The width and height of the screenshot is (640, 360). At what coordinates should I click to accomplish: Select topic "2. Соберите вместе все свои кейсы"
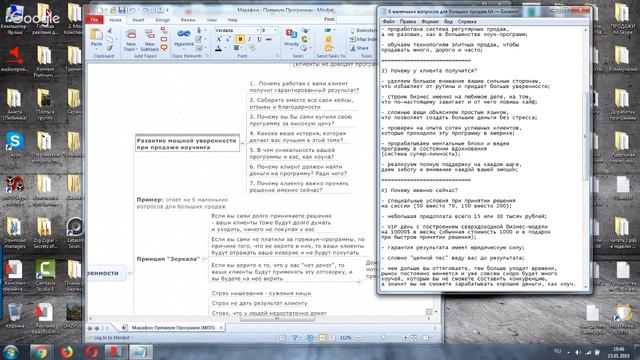click(302, 103)
